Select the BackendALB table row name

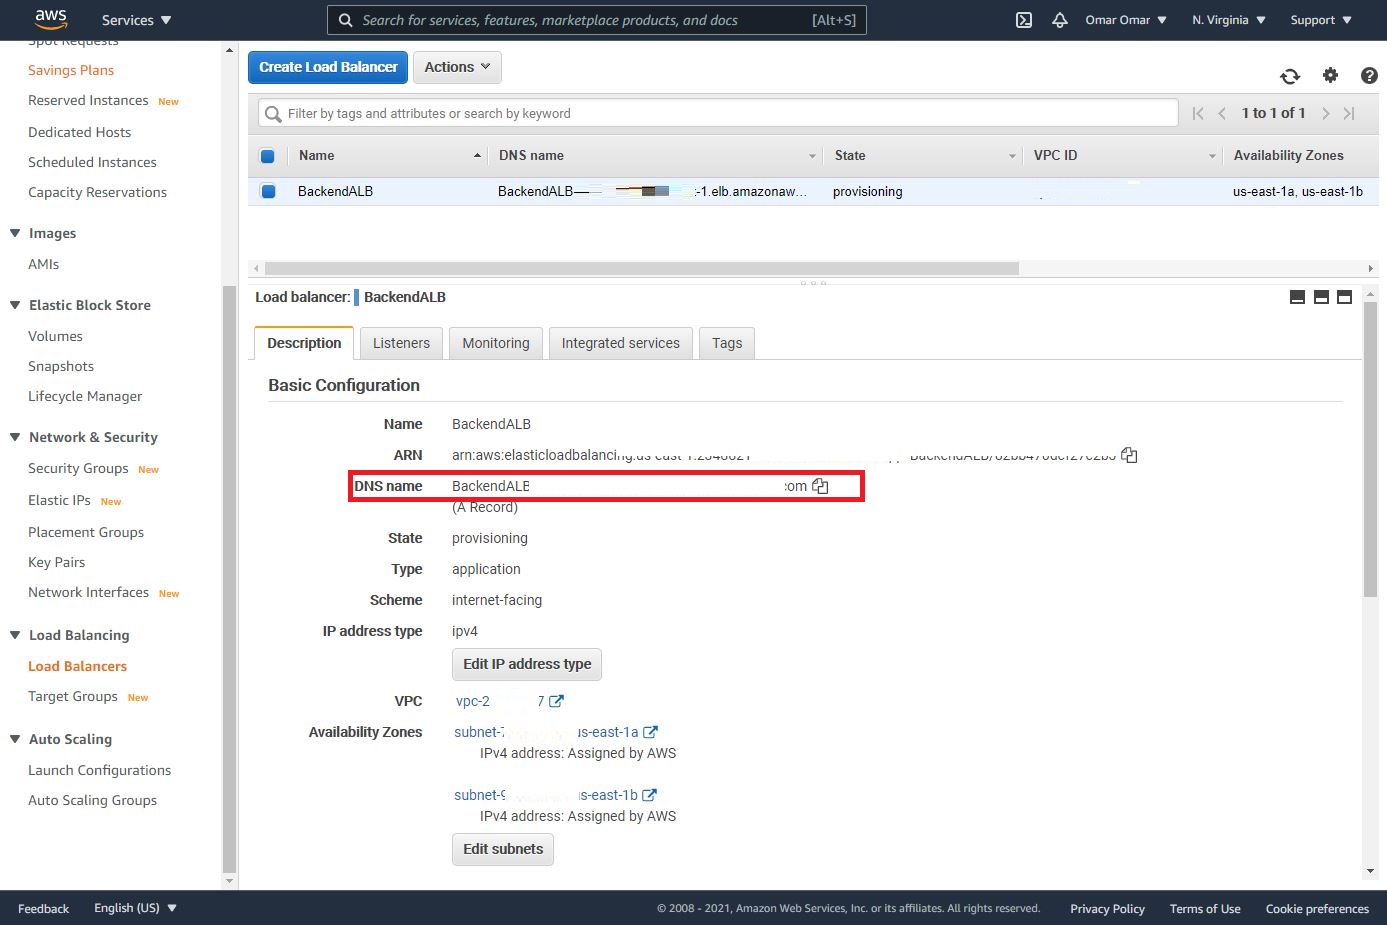335,191
